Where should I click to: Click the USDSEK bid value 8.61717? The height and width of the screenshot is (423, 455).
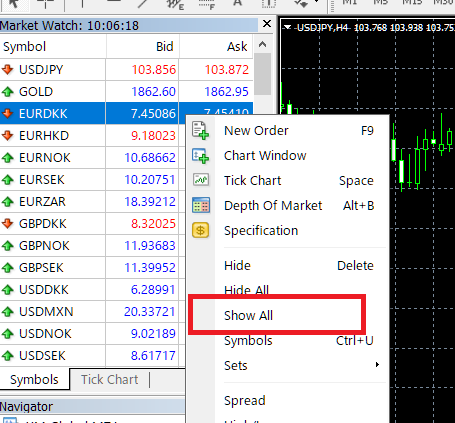(x=153, y=356)
